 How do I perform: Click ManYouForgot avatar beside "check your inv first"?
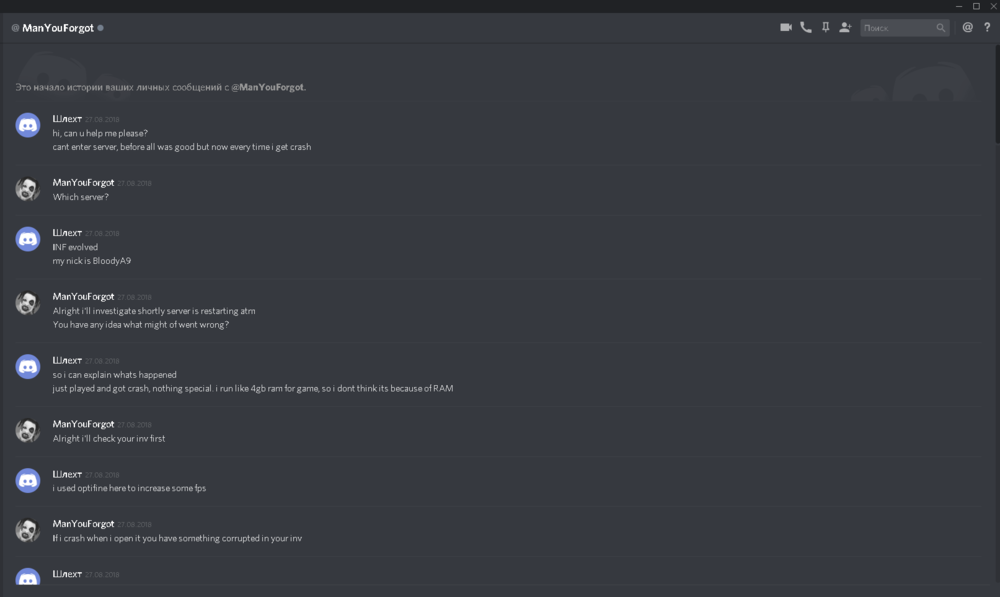28,431
